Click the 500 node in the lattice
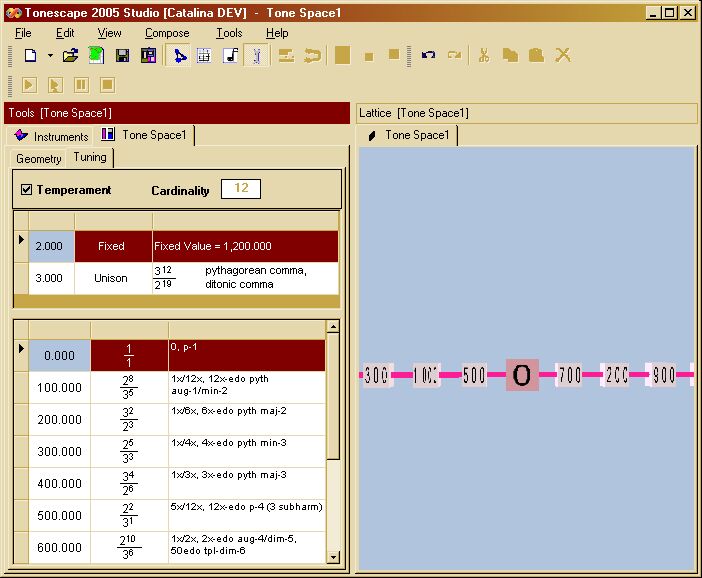 tap(474, 375)
